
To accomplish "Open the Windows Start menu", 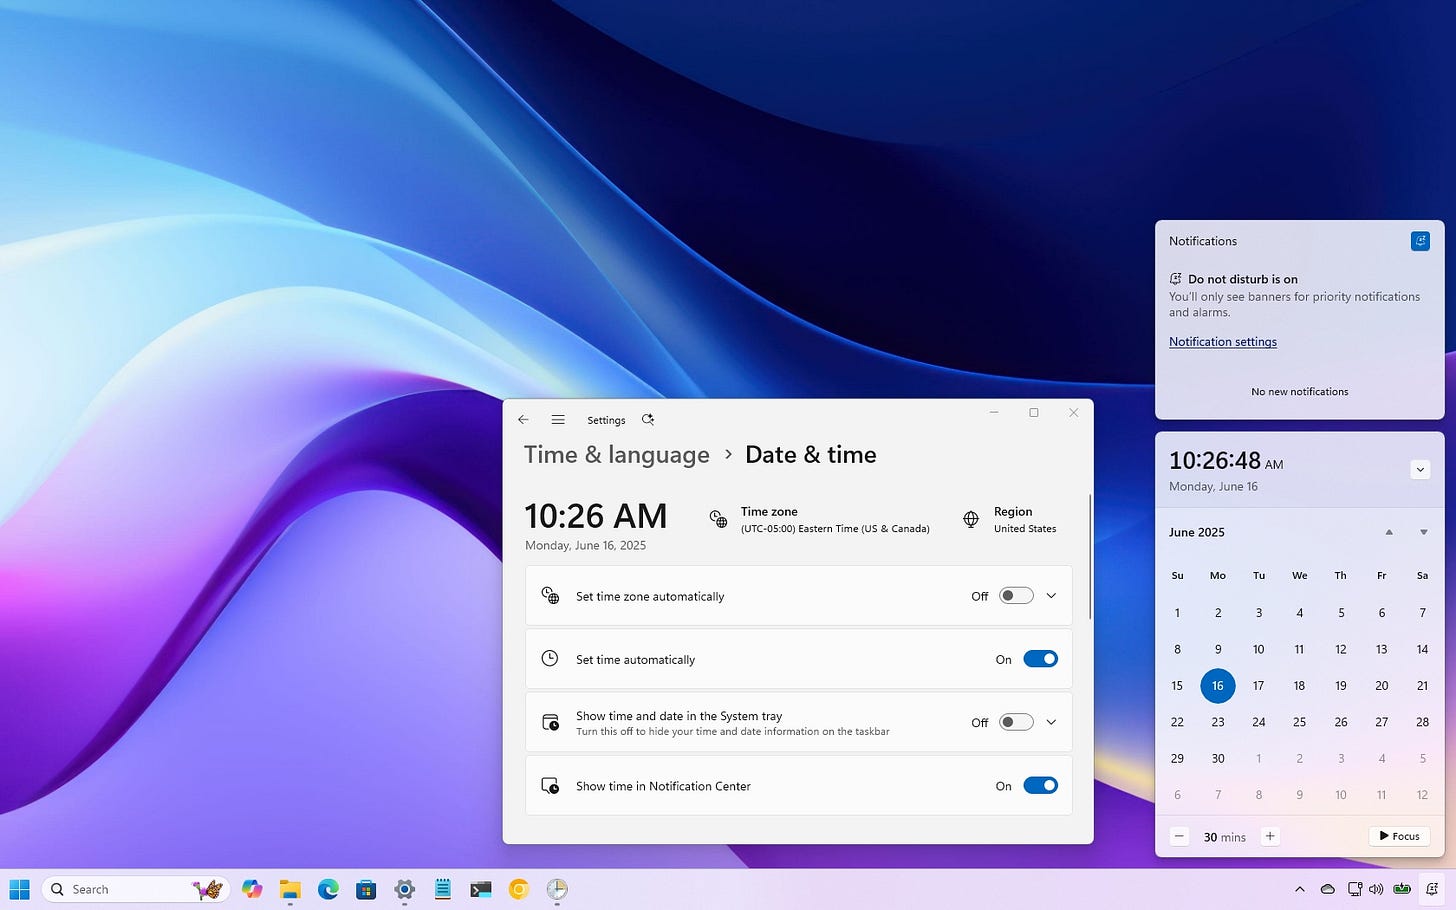I will [19, 889].
